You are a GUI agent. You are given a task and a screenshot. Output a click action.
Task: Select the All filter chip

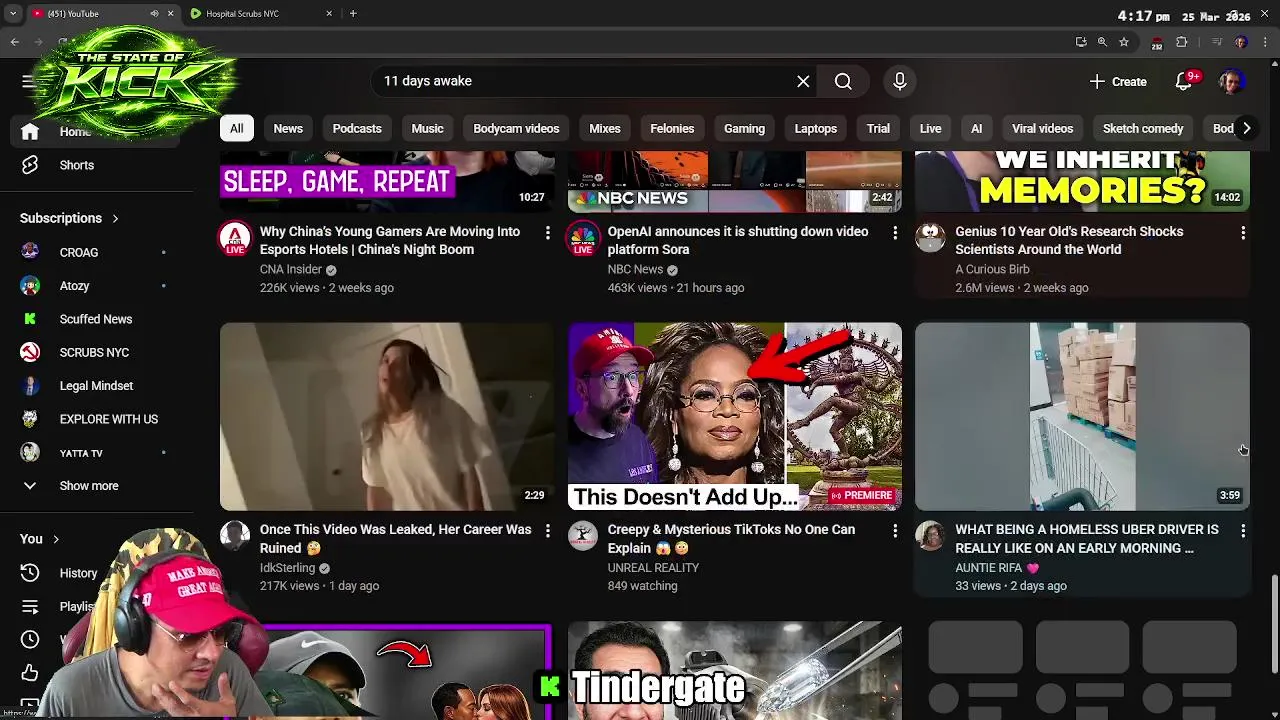click(236, 128)
